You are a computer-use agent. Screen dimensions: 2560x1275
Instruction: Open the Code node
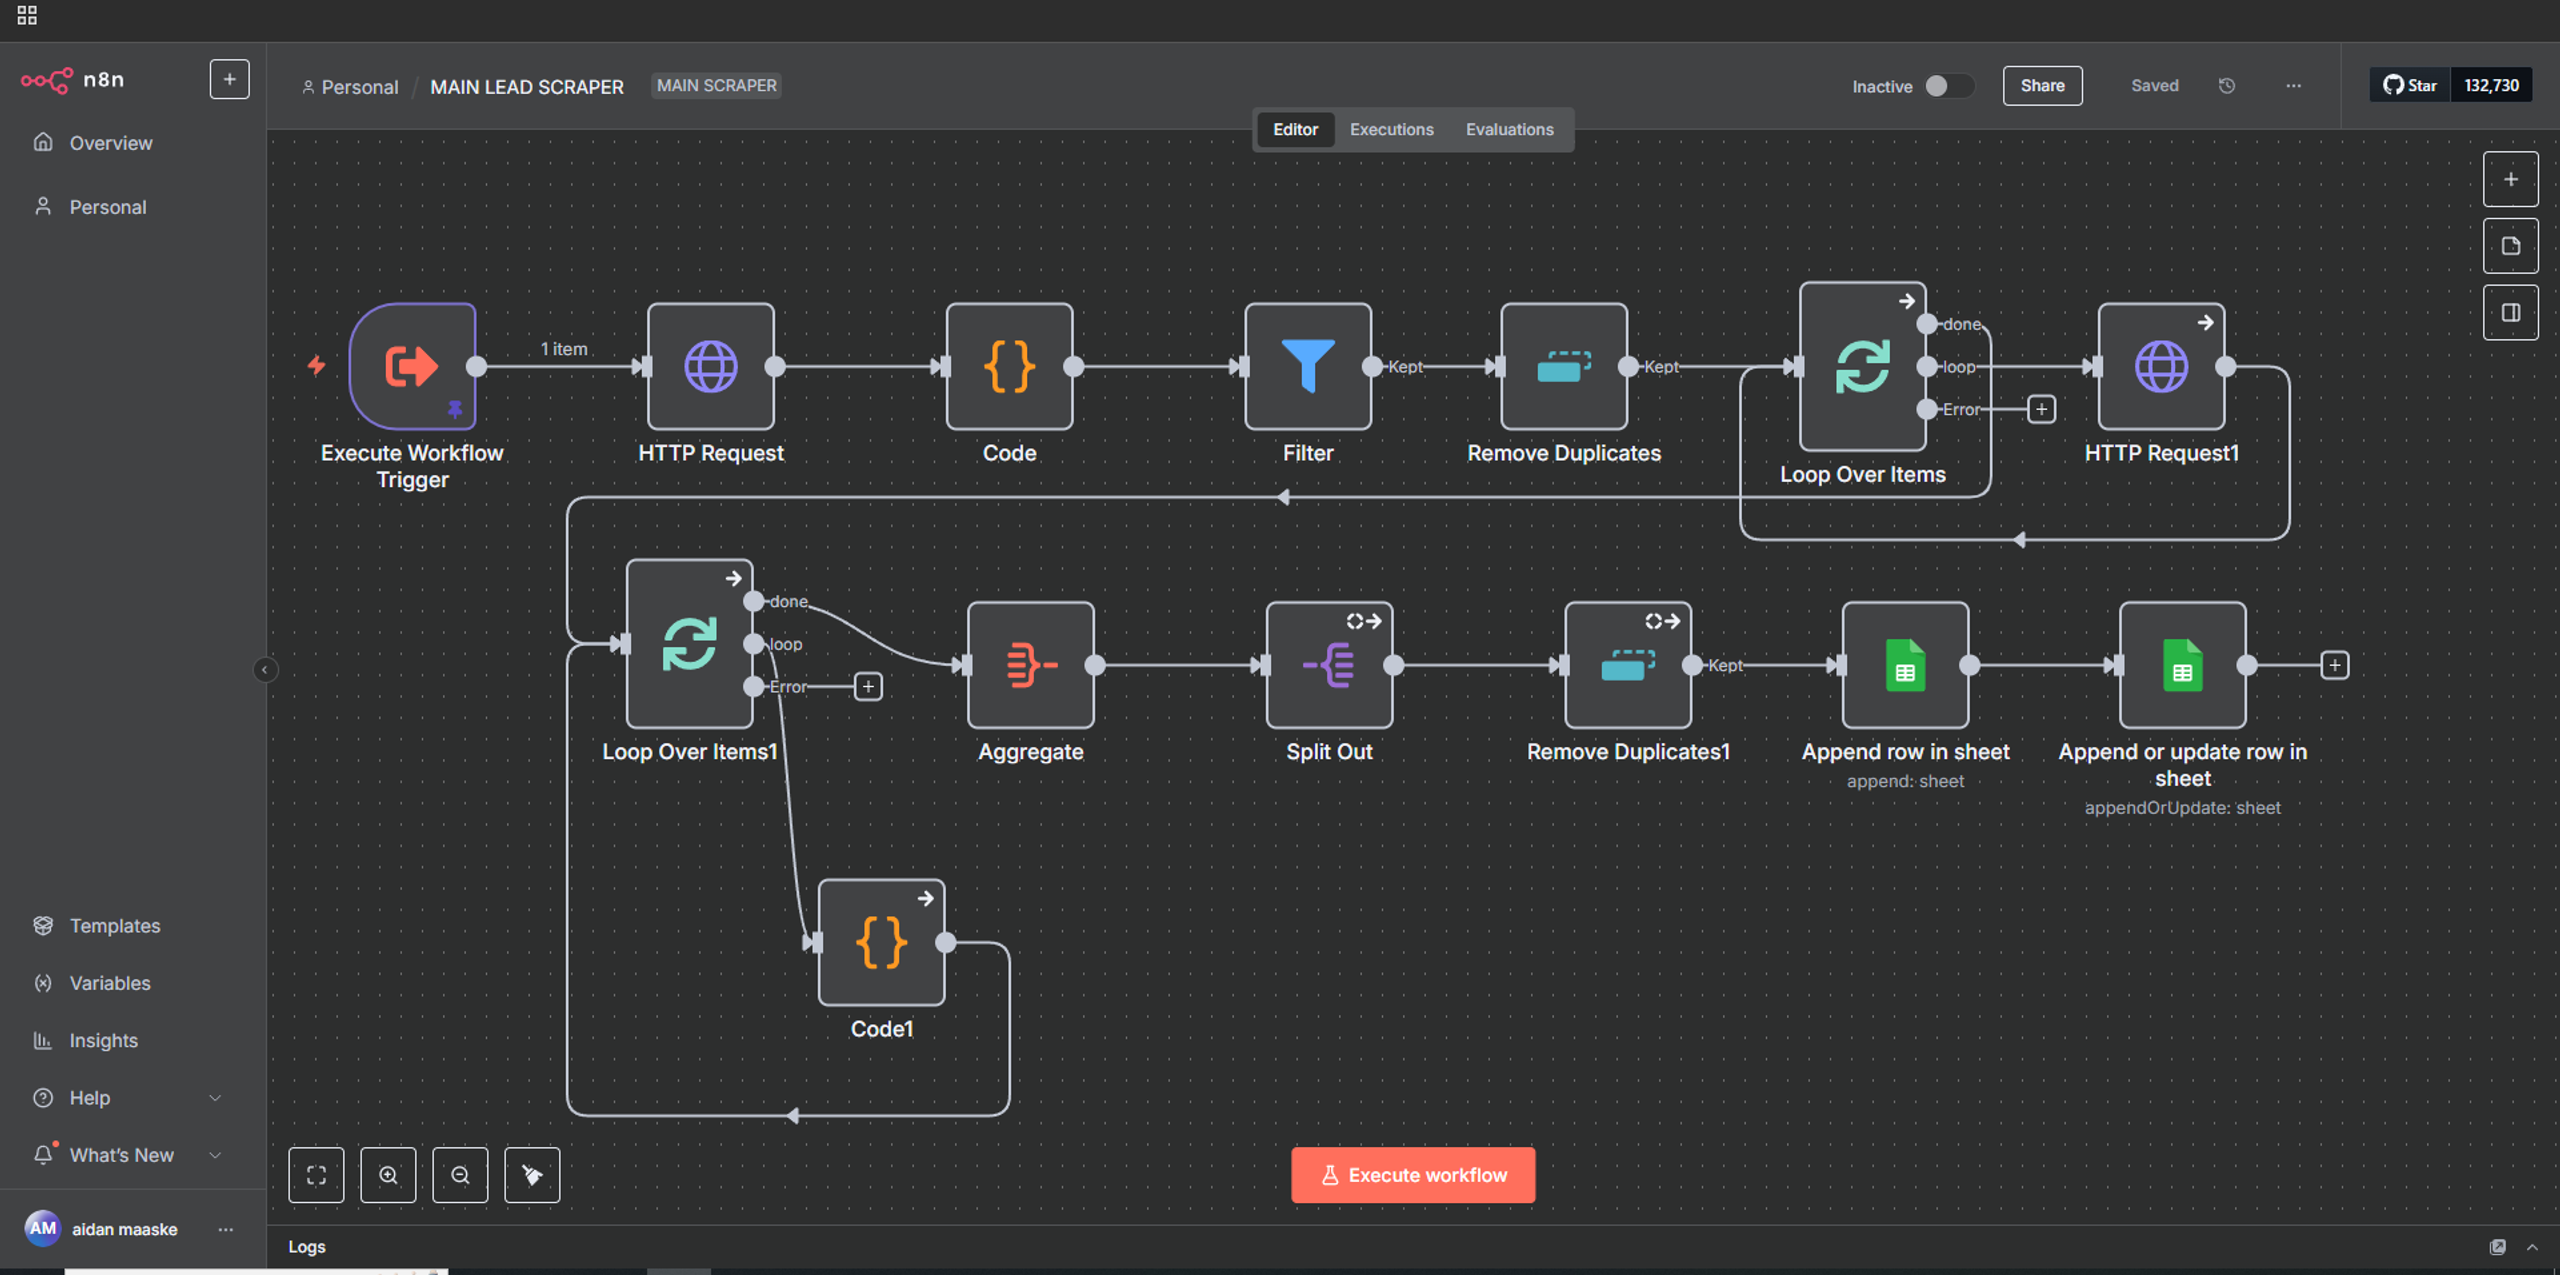(1009, 366)
